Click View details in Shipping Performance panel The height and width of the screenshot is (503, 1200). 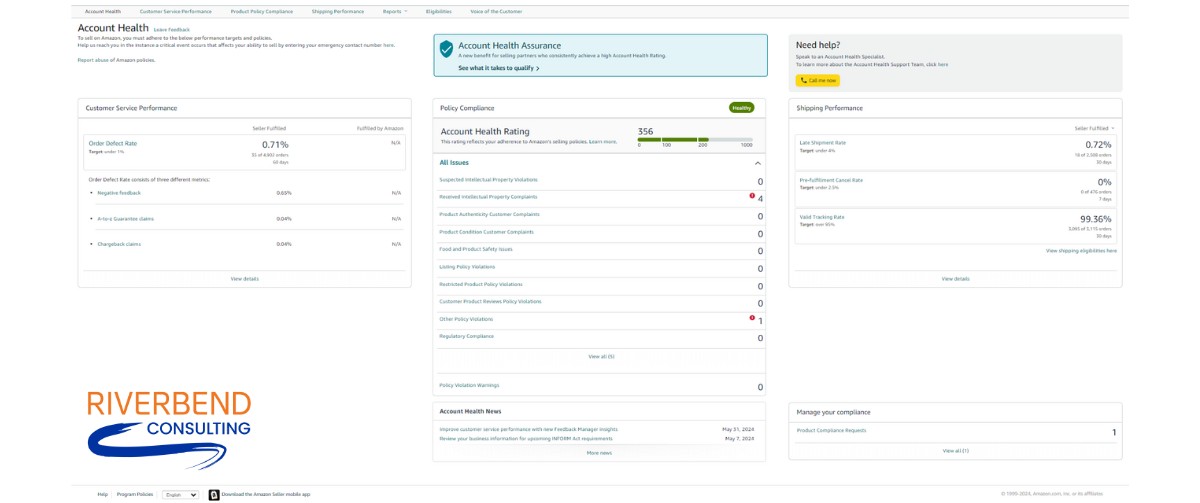coord(955,279)
